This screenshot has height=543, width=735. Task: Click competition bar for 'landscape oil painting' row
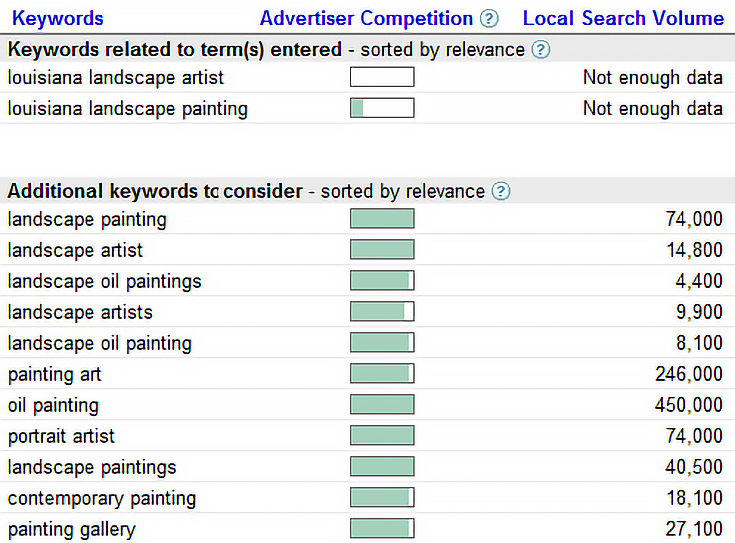[x=382, y=342]
